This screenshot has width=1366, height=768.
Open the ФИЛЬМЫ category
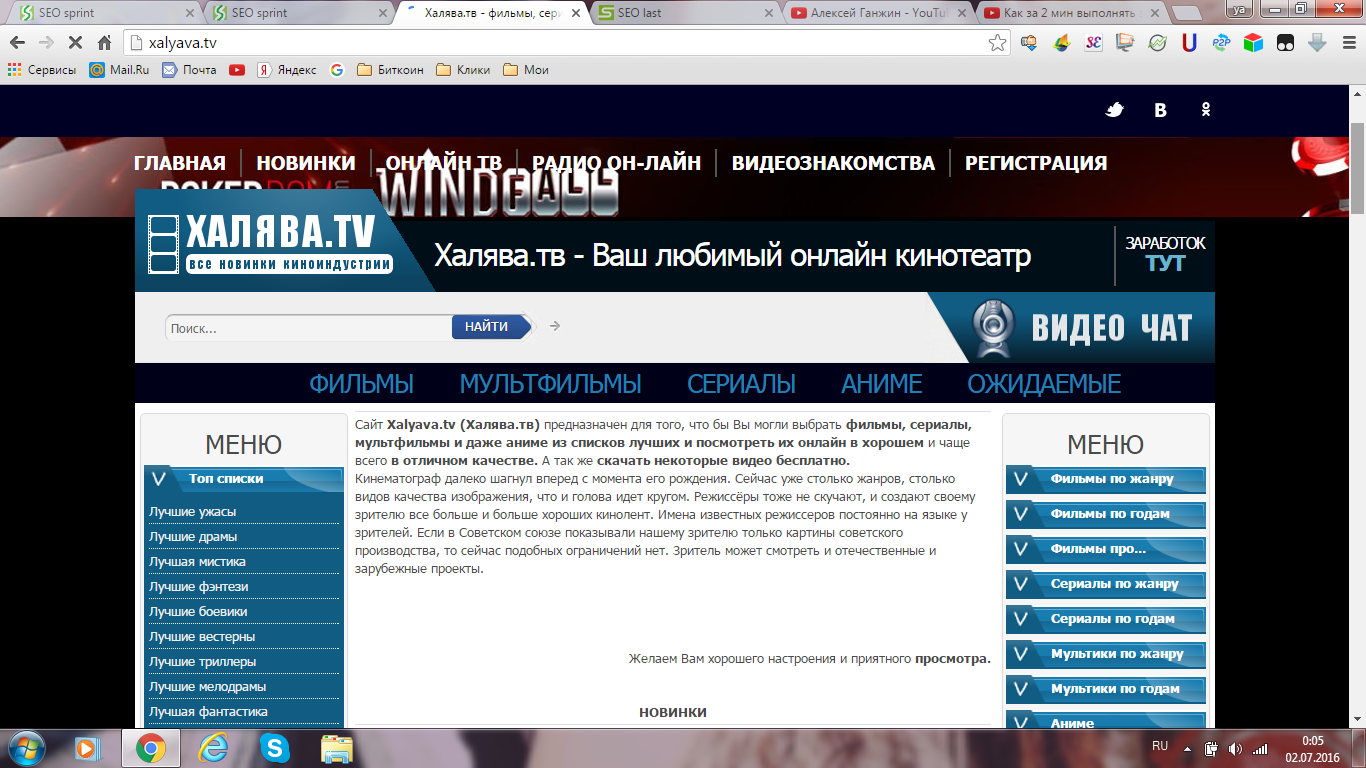[361, 384]
